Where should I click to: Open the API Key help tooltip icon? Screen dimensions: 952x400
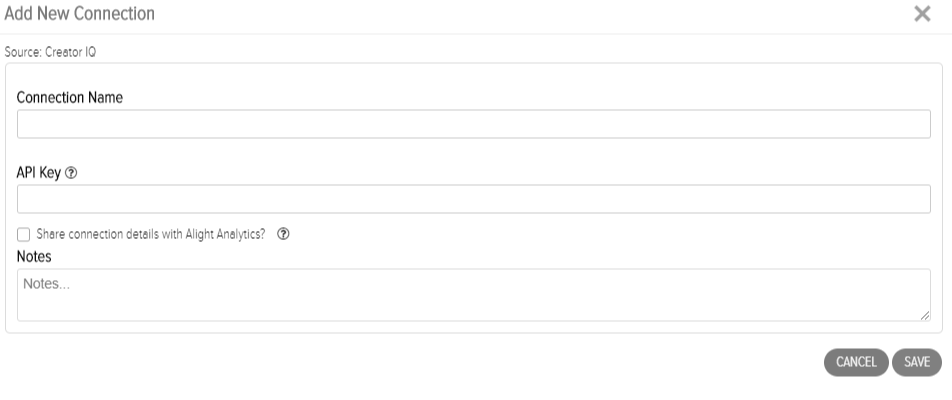click(x=71, y=174)
